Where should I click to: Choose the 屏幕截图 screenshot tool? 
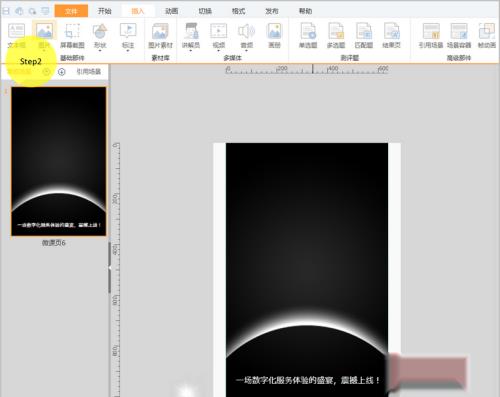(72, 35)
